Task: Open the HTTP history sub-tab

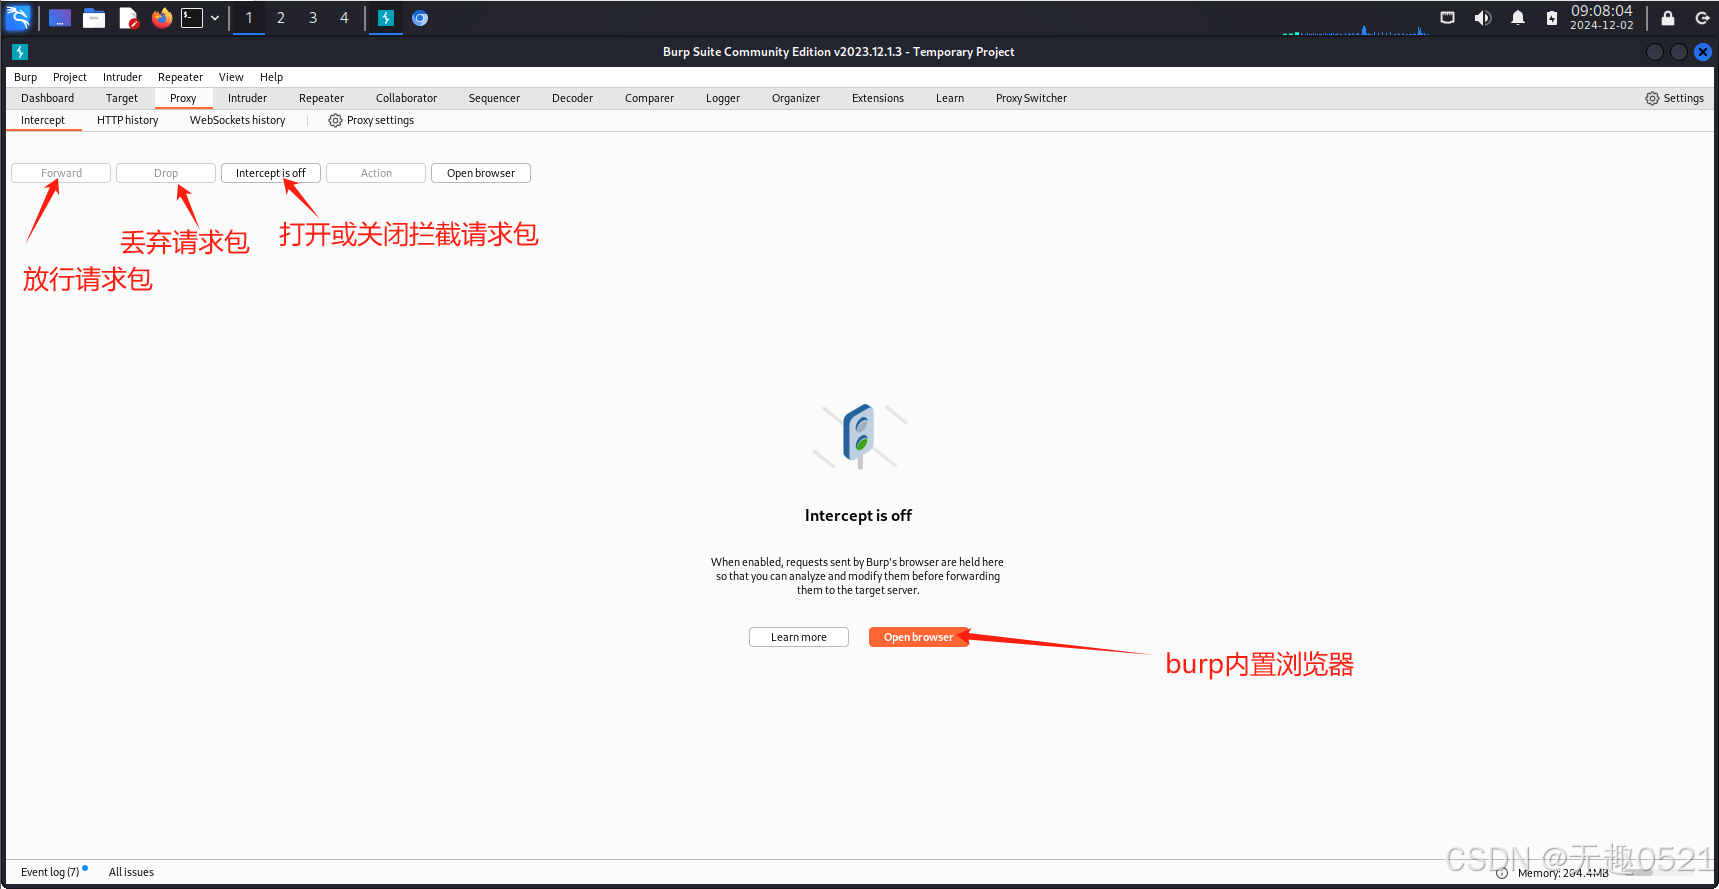Action: tap(128, 120)
